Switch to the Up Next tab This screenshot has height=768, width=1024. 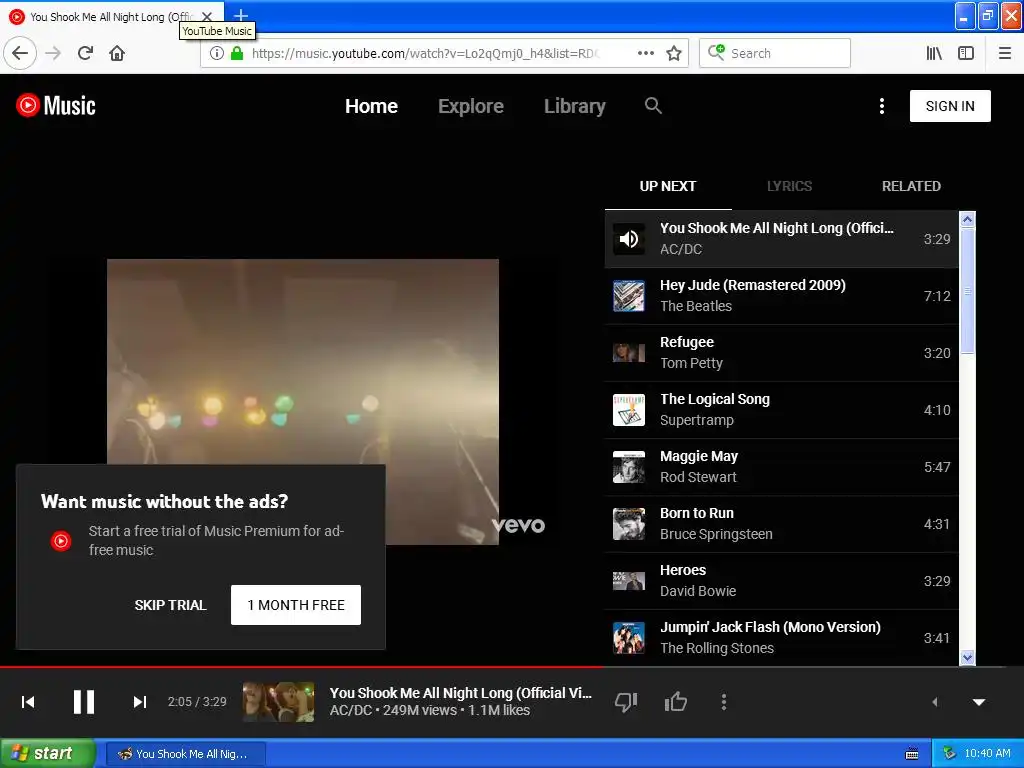(668, 186)
